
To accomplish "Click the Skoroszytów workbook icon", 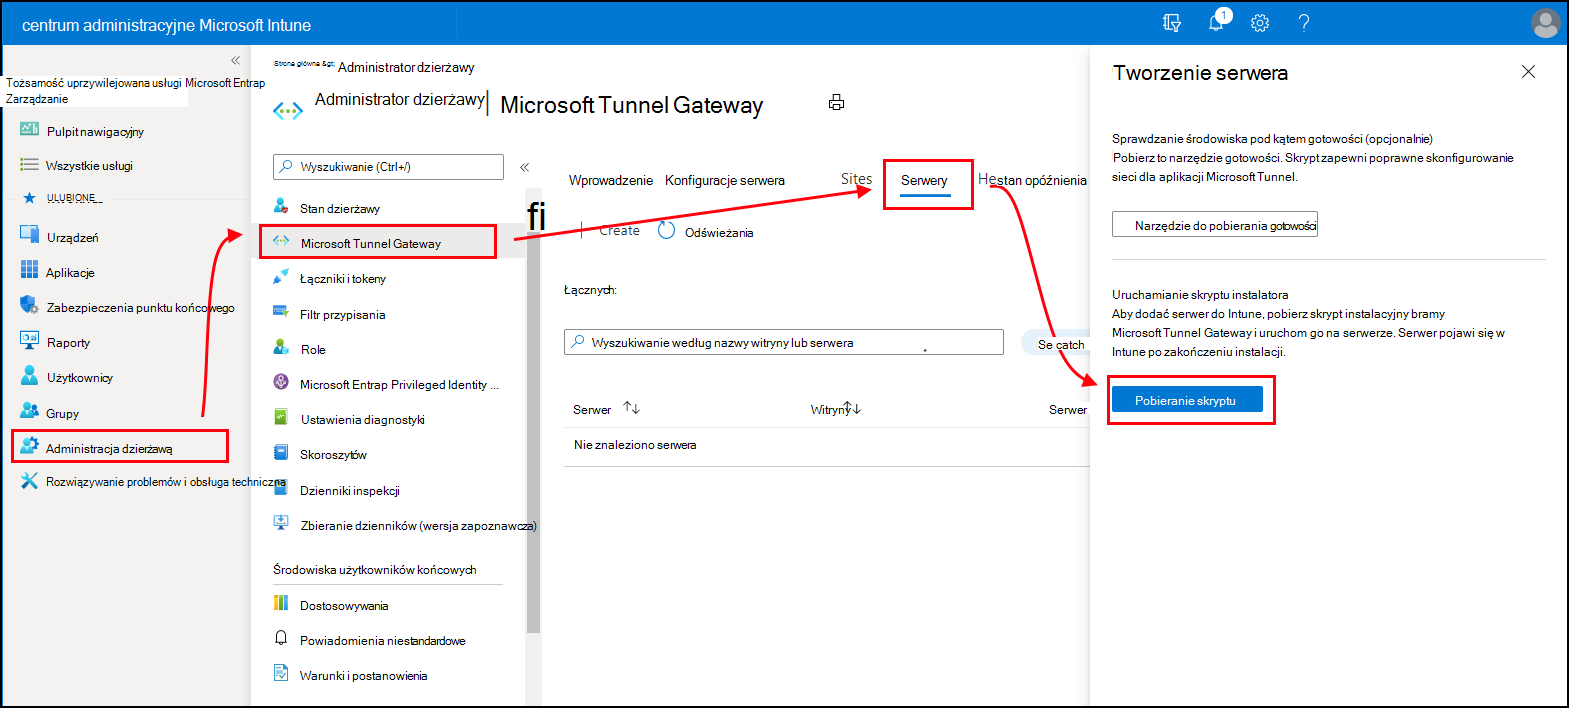I will click(x=281, y=453).
